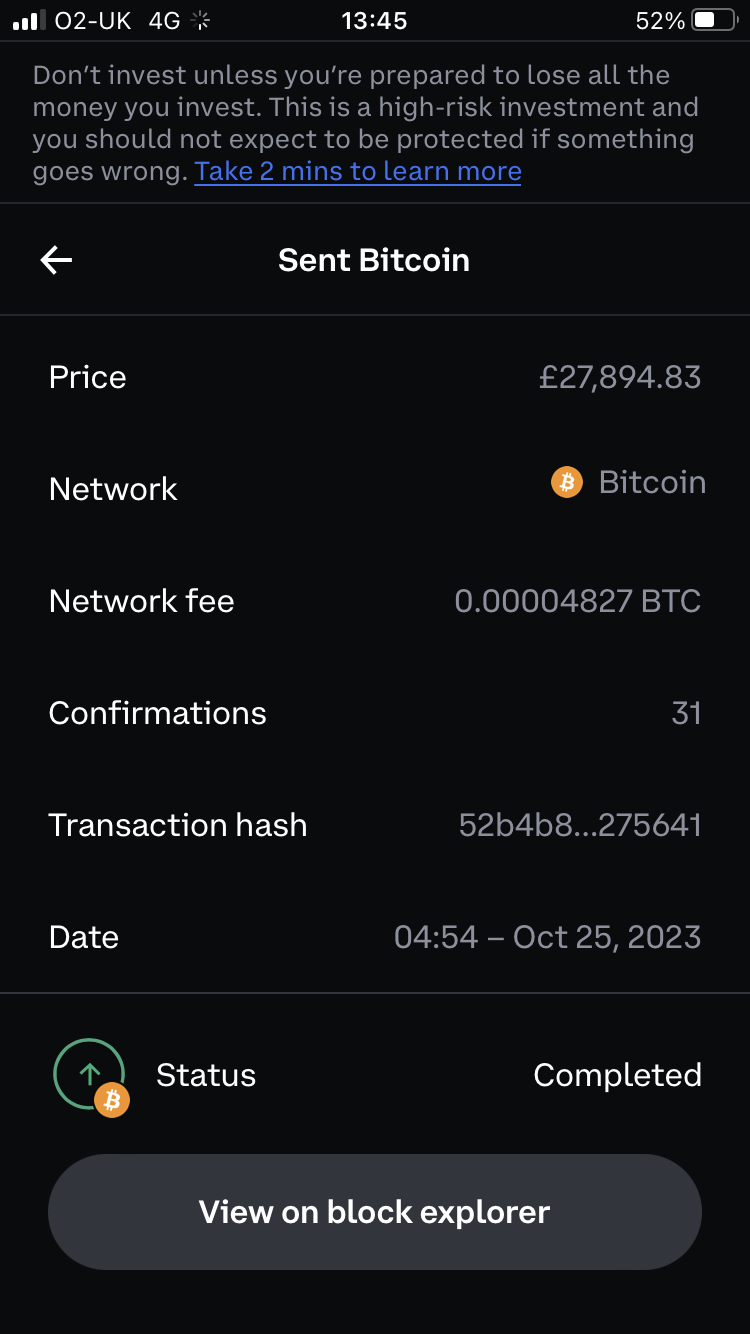Tap the Bitcoin network name text
The image size is (750, 1334).
652,483
